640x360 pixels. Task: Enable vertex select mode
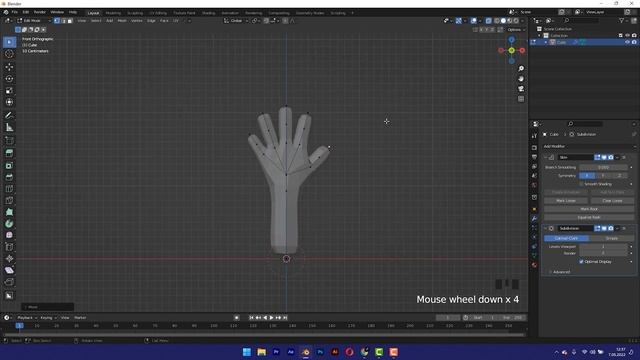coord(57,20)
